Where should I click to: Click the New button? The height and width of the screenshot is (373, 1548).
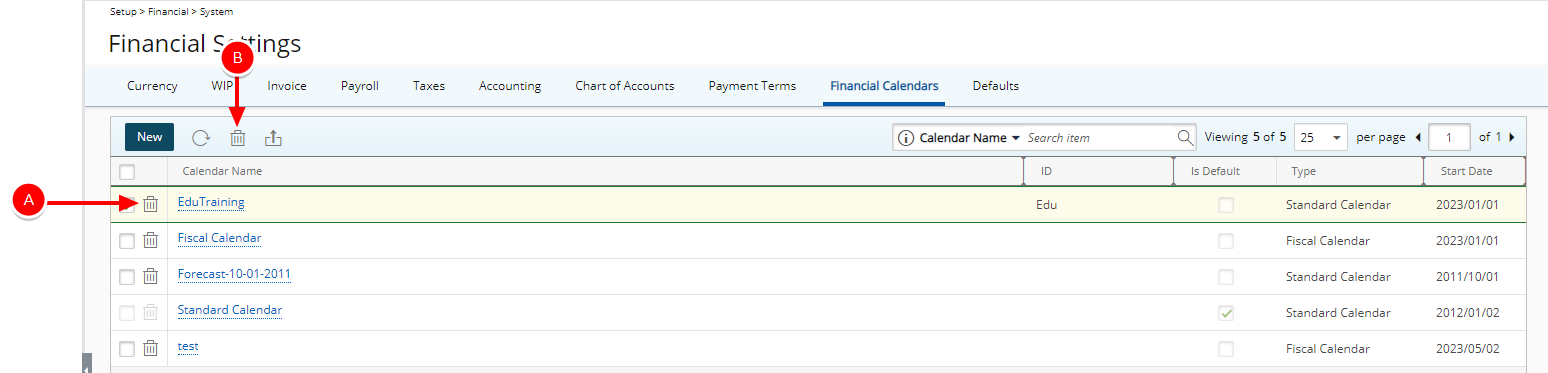pyautogui.click(x=150, y=137)
